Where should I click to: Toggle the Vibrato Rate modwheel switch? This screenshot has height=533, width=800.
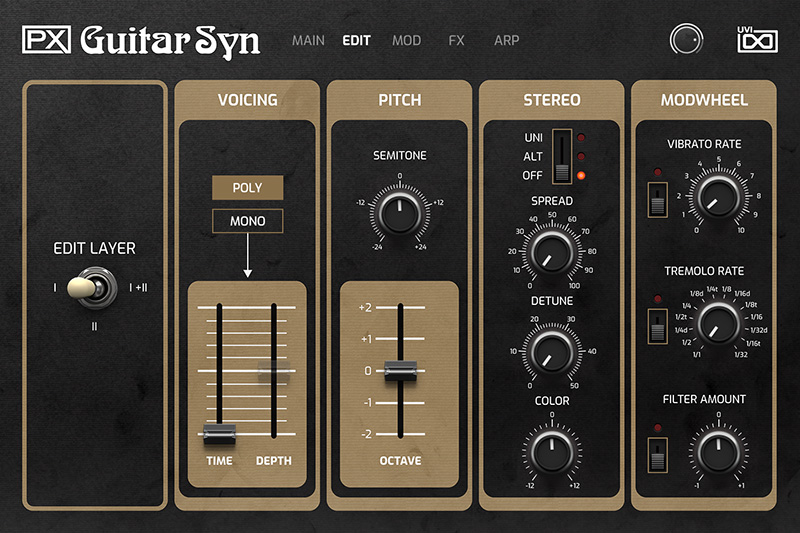(656, 203)
